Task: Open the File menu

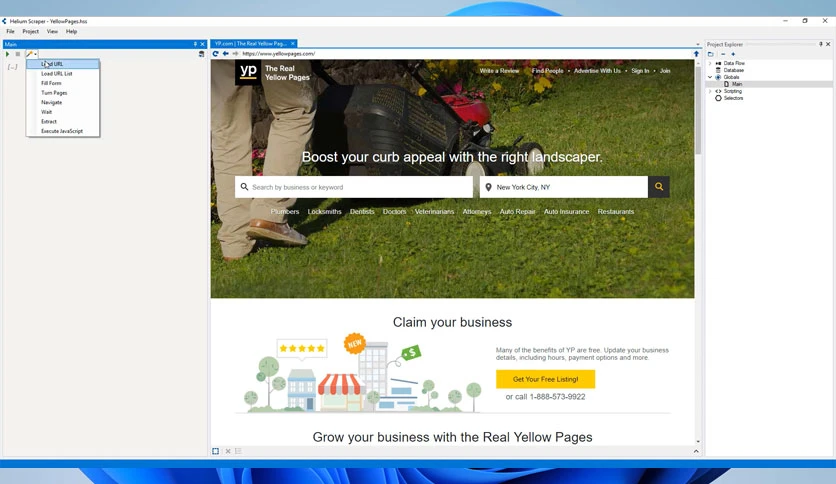Action: 10,31
